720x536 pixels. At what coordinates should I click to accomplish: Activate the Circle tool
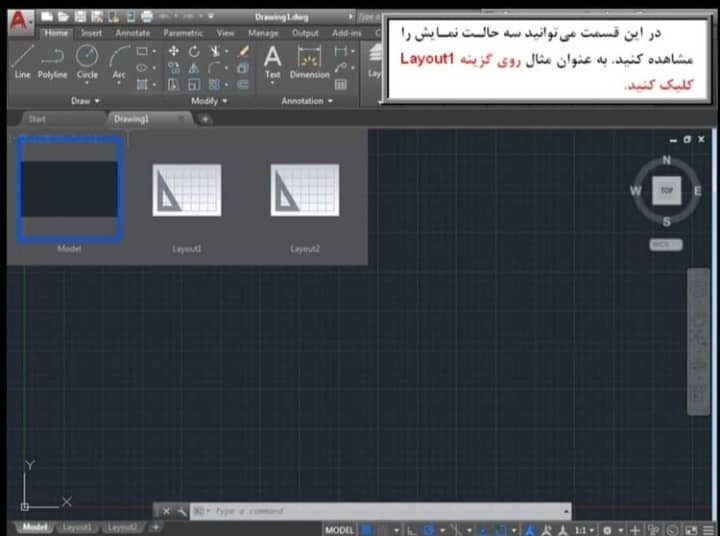[87, 61]
